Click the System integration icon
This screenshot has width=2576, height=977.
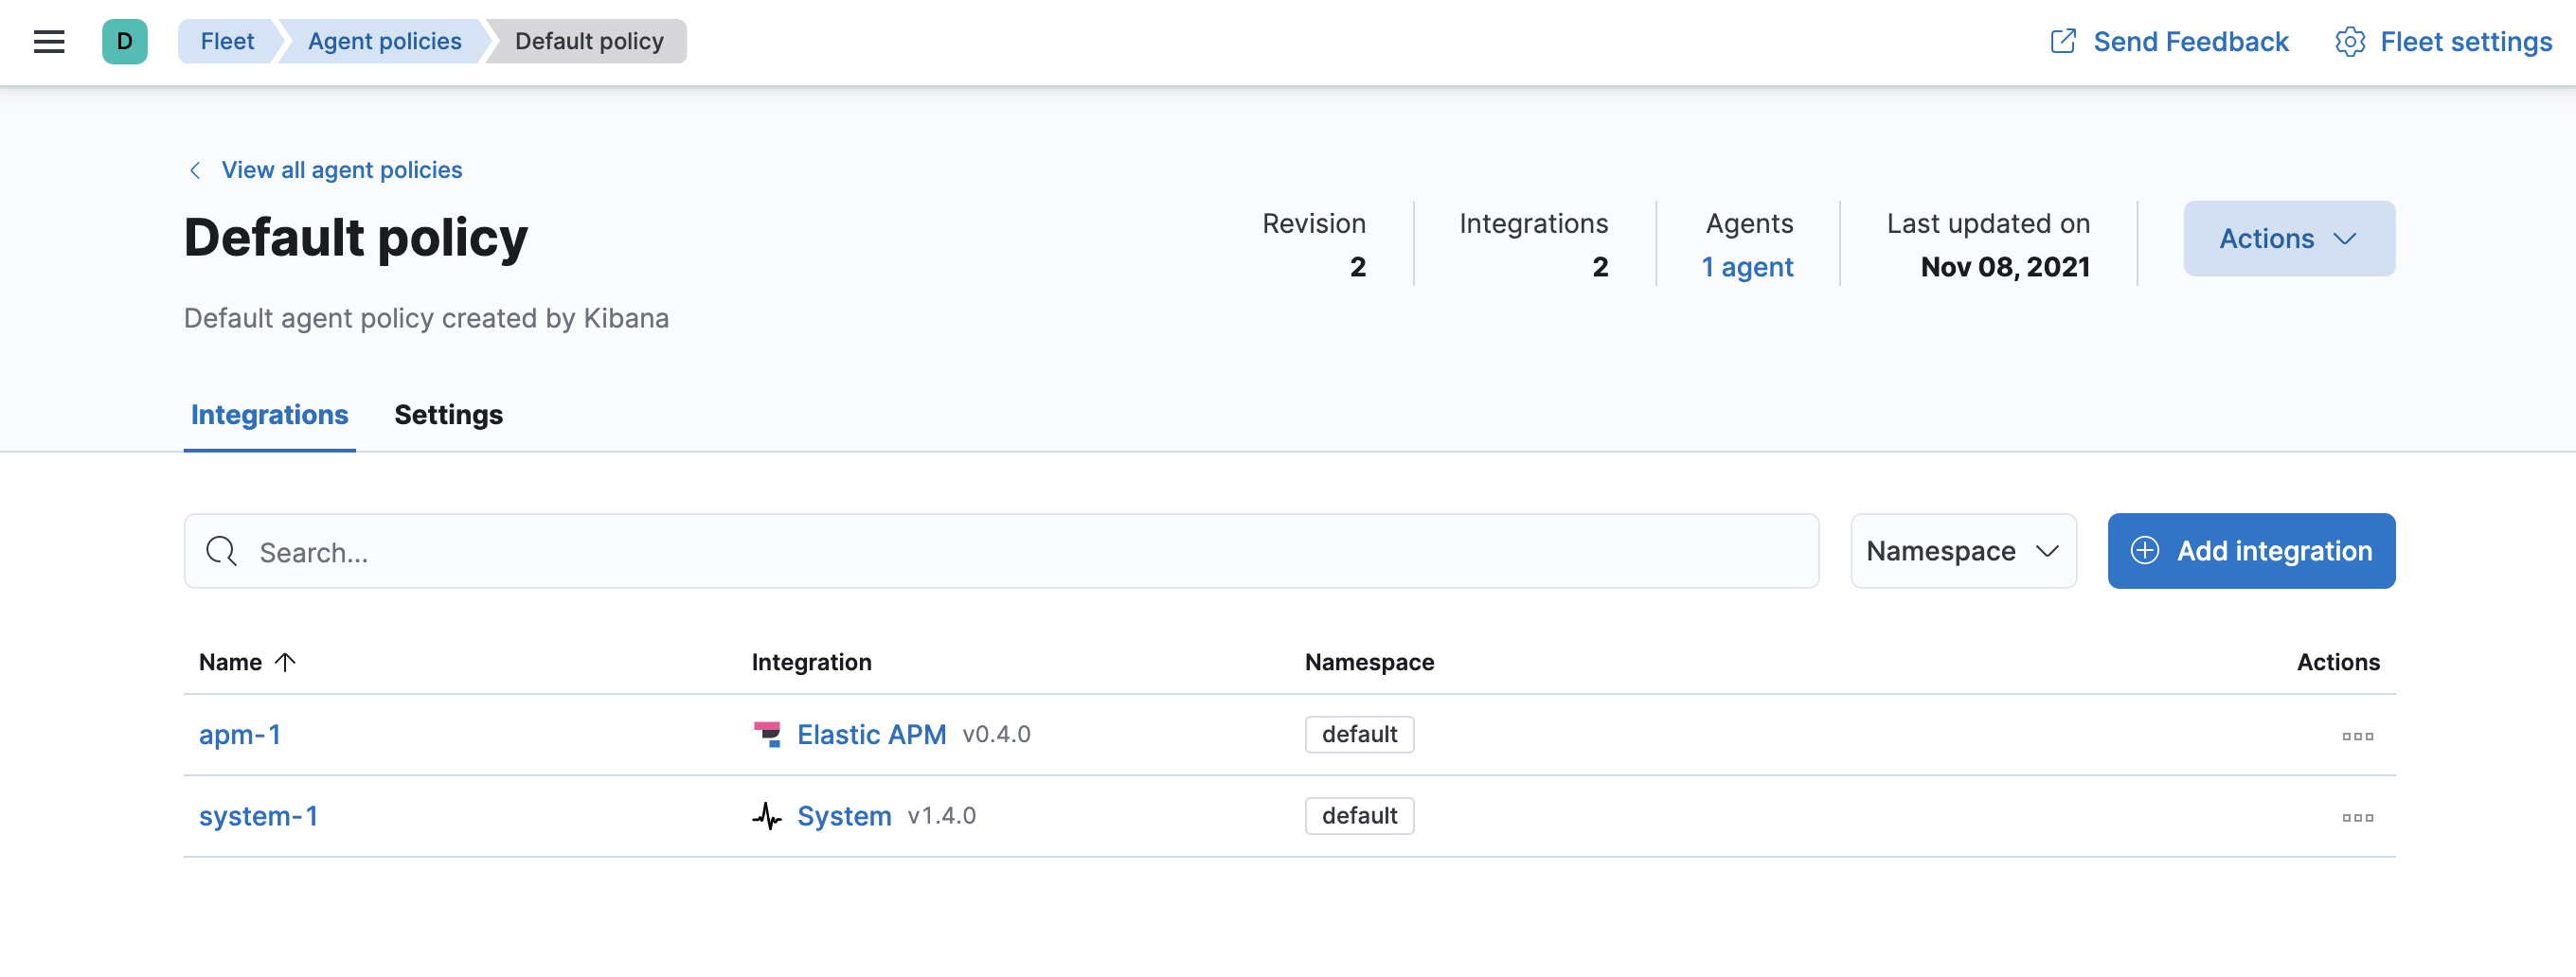[x=767, y=815]
